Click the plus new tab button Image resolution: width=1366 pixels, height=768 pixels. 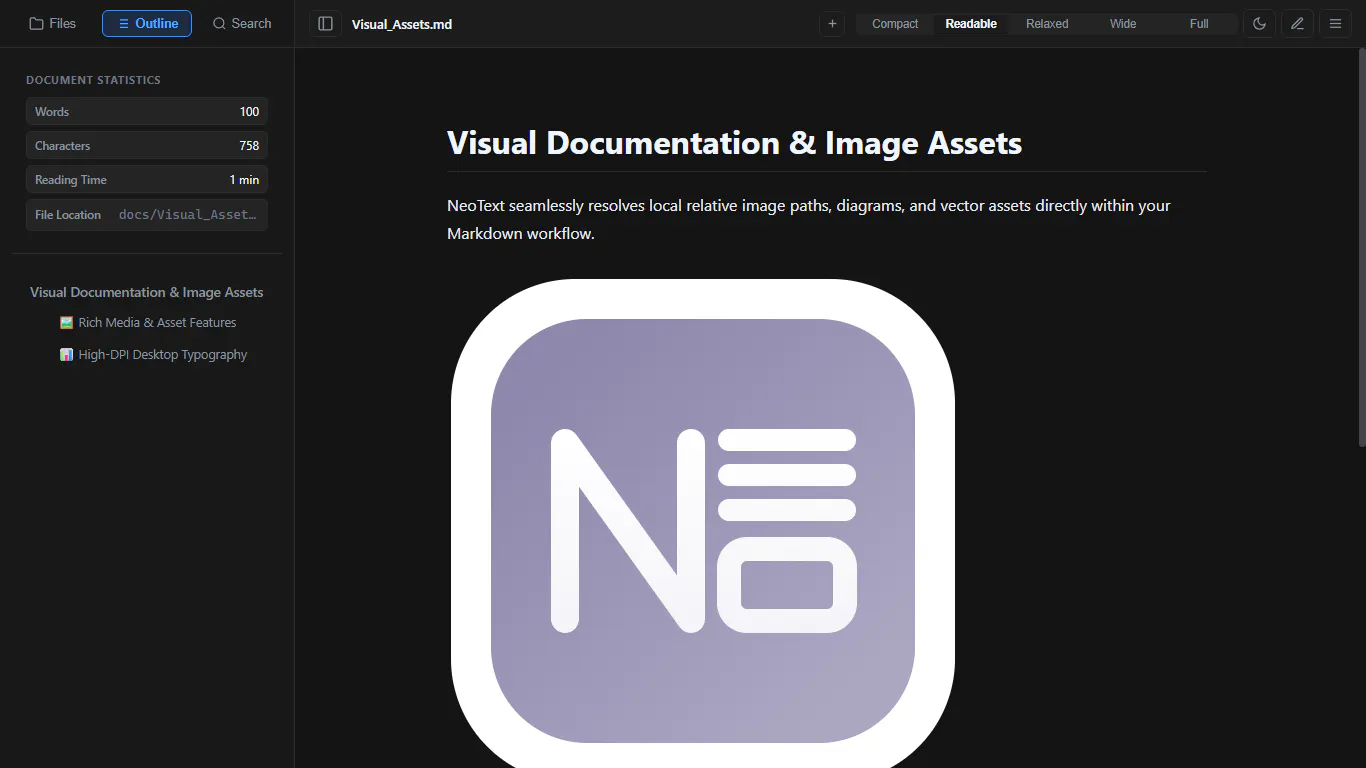832,24
